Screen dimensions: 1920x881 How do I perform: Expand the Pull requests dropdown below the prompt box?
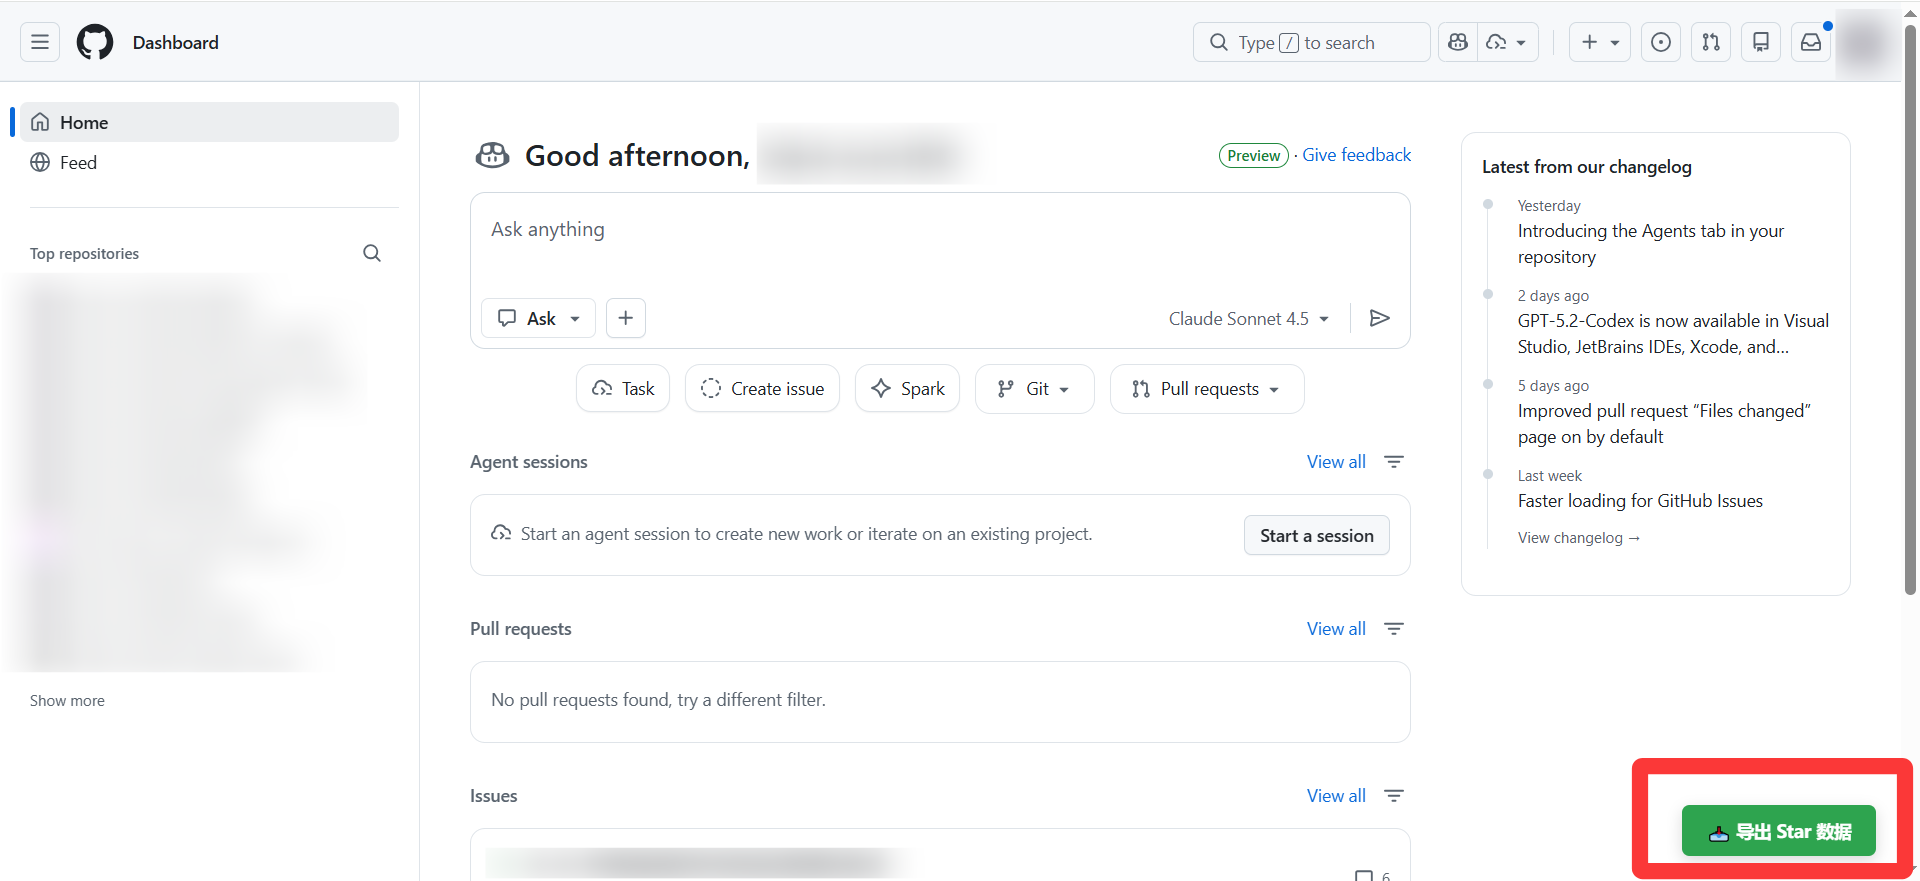point(1207,389)
